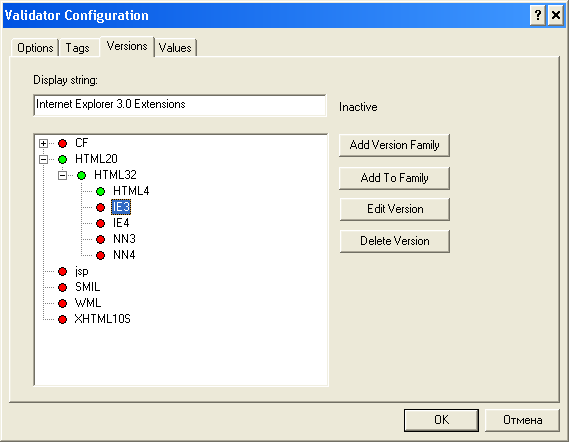The height and width of the screenshot is (442, 569).
Task: Open the Values tab
Action: (175, 48)
